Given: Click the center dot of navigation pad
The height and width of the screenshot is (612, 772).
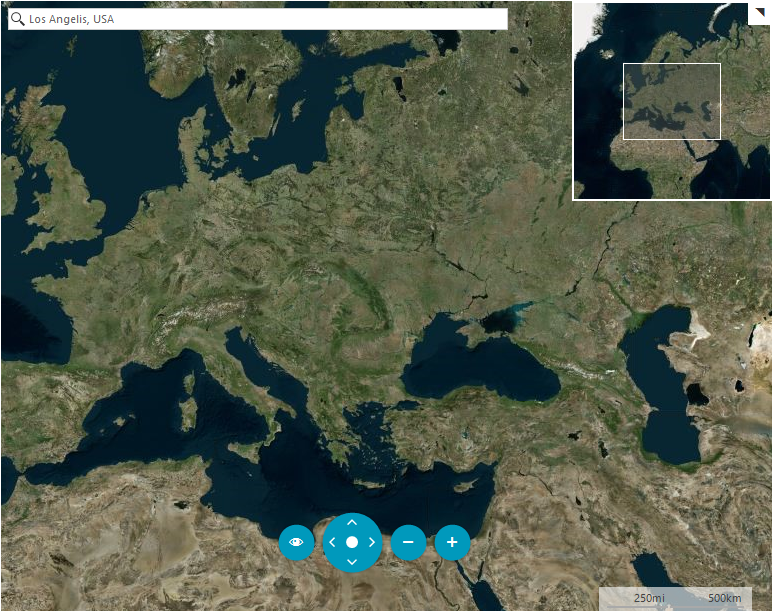Looking at the screenshot, I should point(352,542).
